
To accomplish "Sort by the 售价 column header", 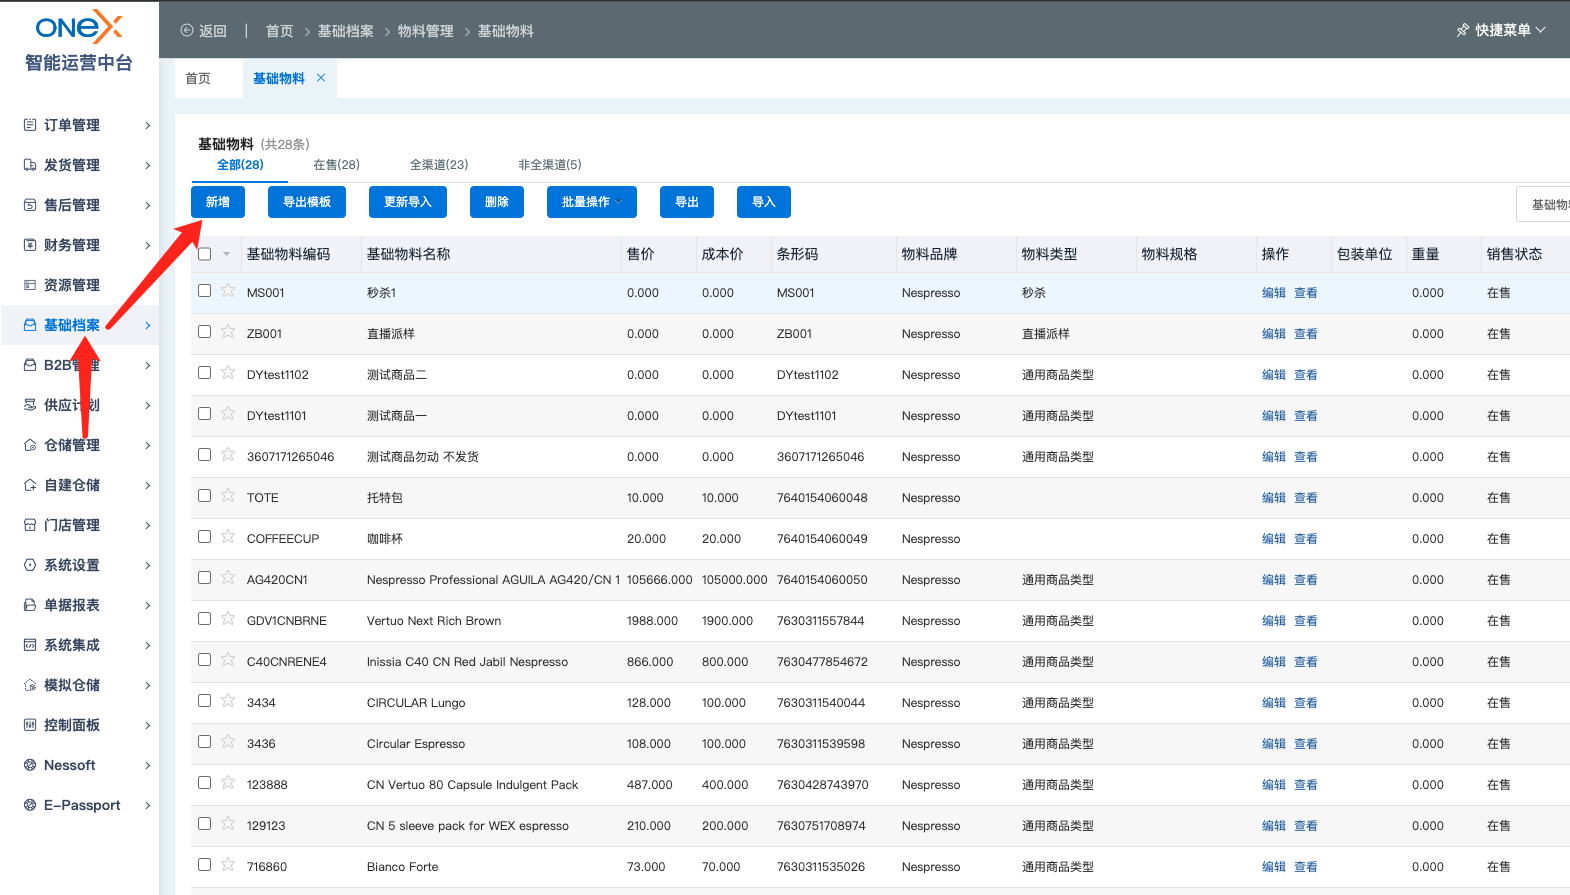I will point(640,254).
